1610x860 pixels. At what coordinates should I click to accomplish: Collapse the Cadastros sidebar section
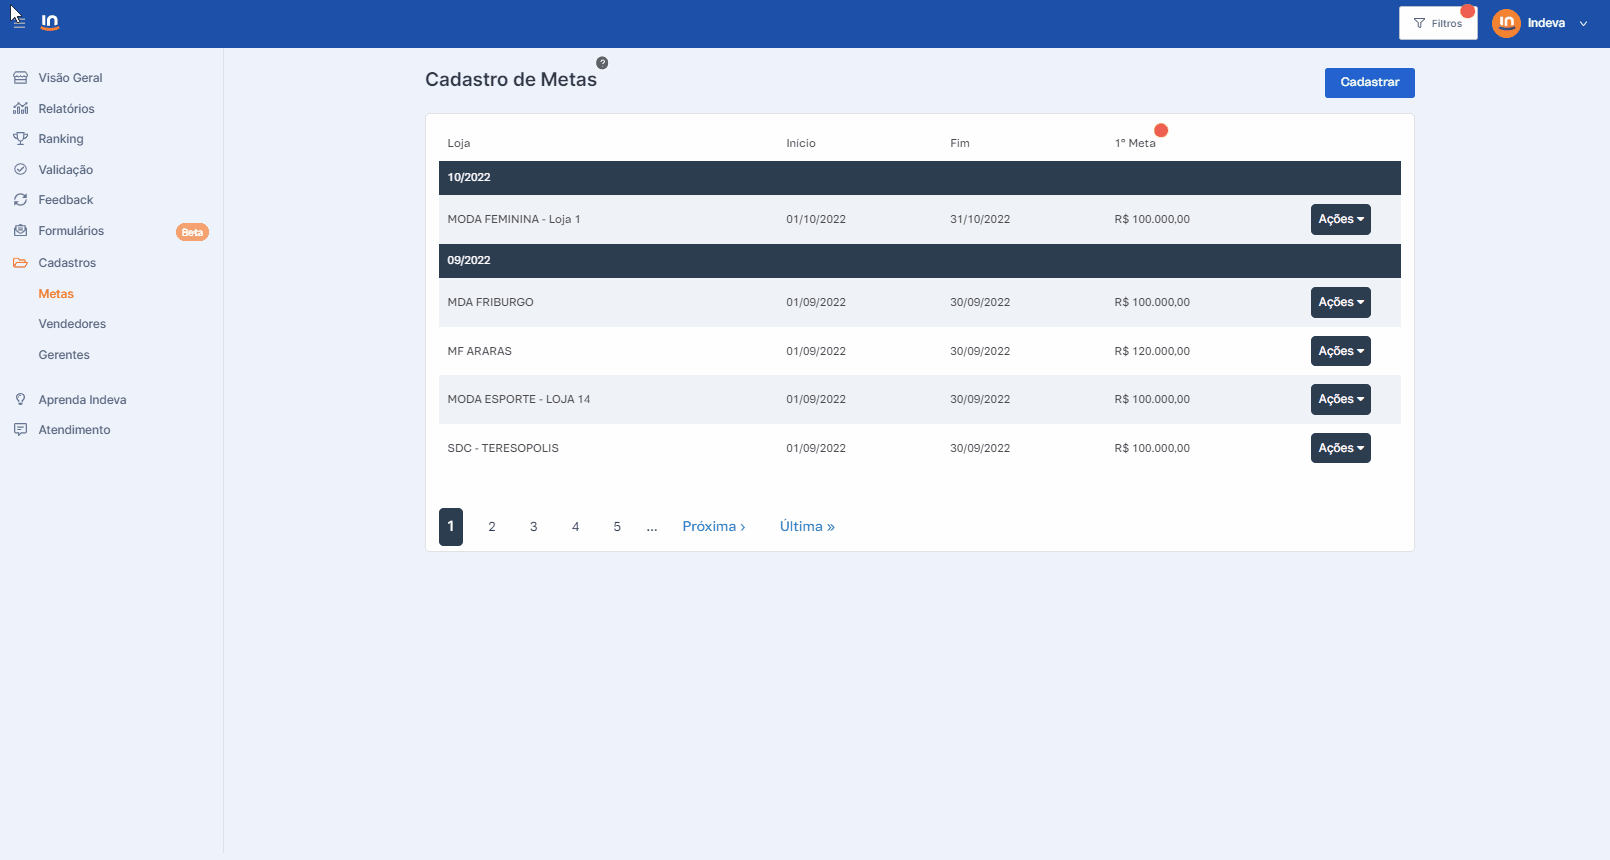point(67,263)
